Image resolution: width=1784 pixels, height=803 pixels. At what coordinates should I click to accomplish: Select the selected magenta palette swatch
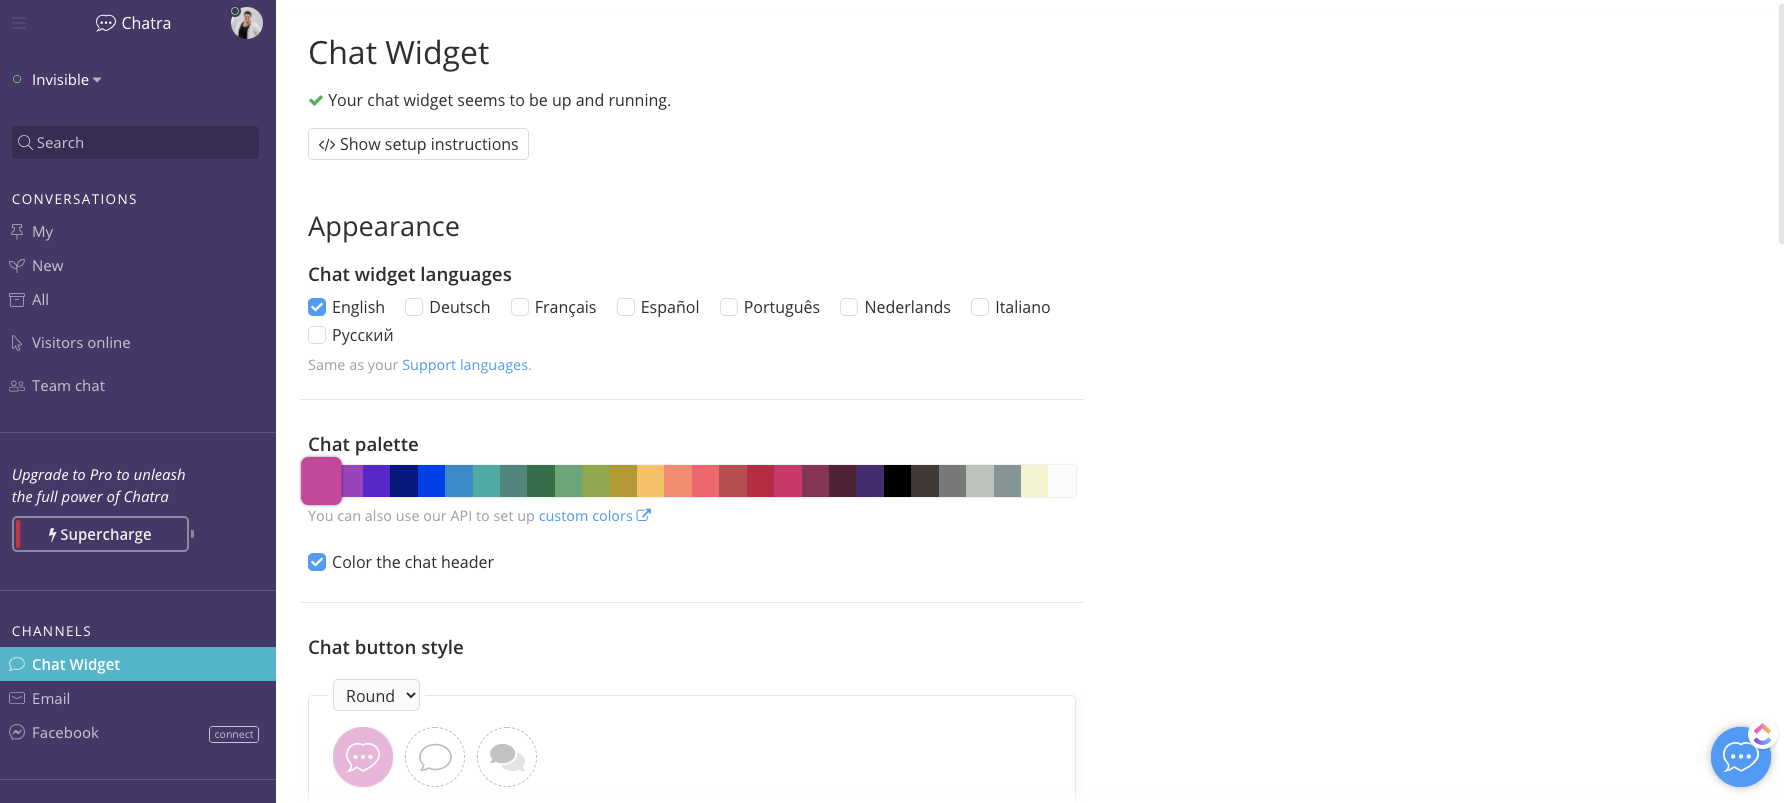click(321, 481)
